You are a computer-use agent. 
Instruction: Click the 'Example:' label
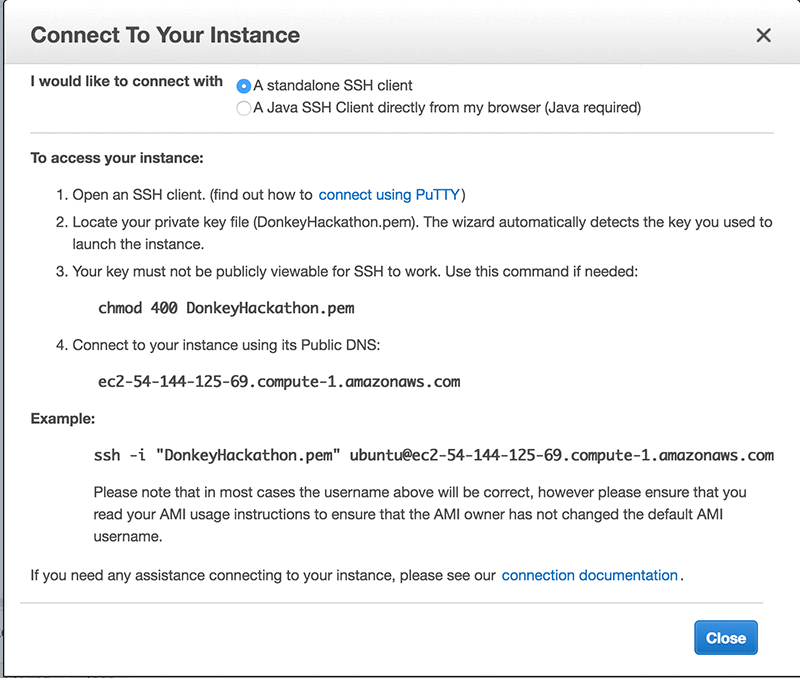point(61,418)
